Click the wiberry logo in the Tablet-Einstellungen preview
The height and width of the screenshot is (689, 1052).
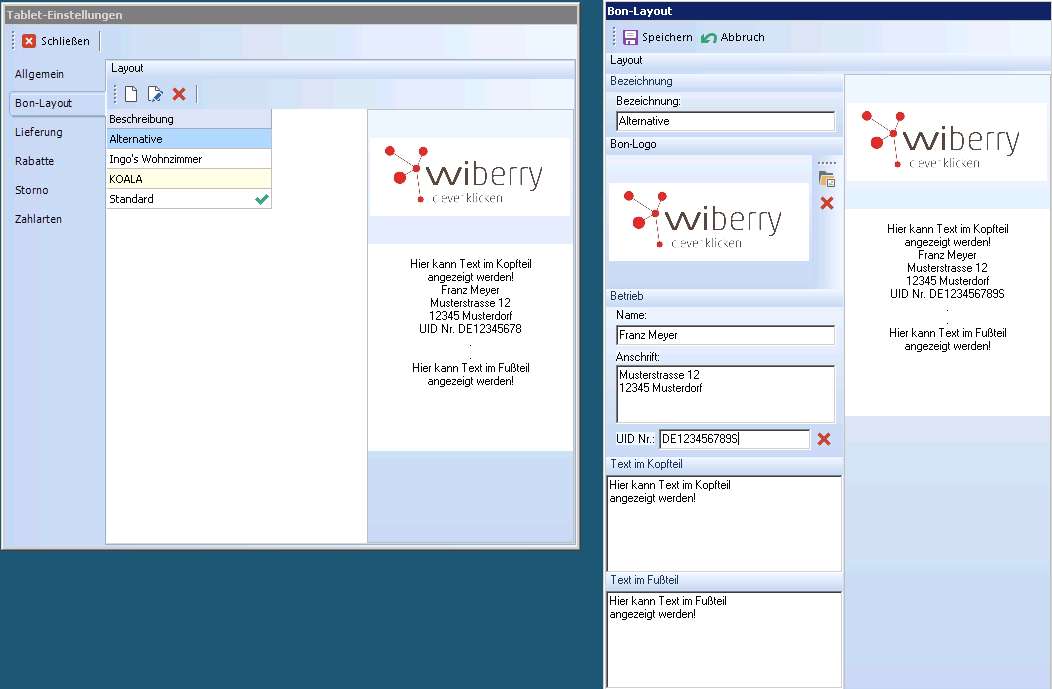pyautogui.click(x=470, y=176)
